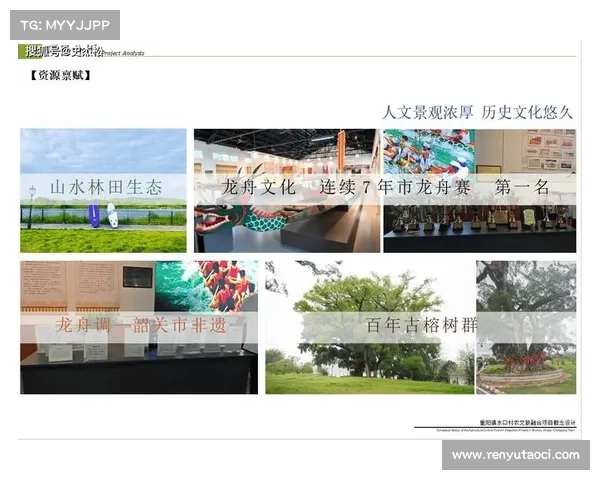
Task: Click the 第一名 caption text
Action: click(521, 187)
